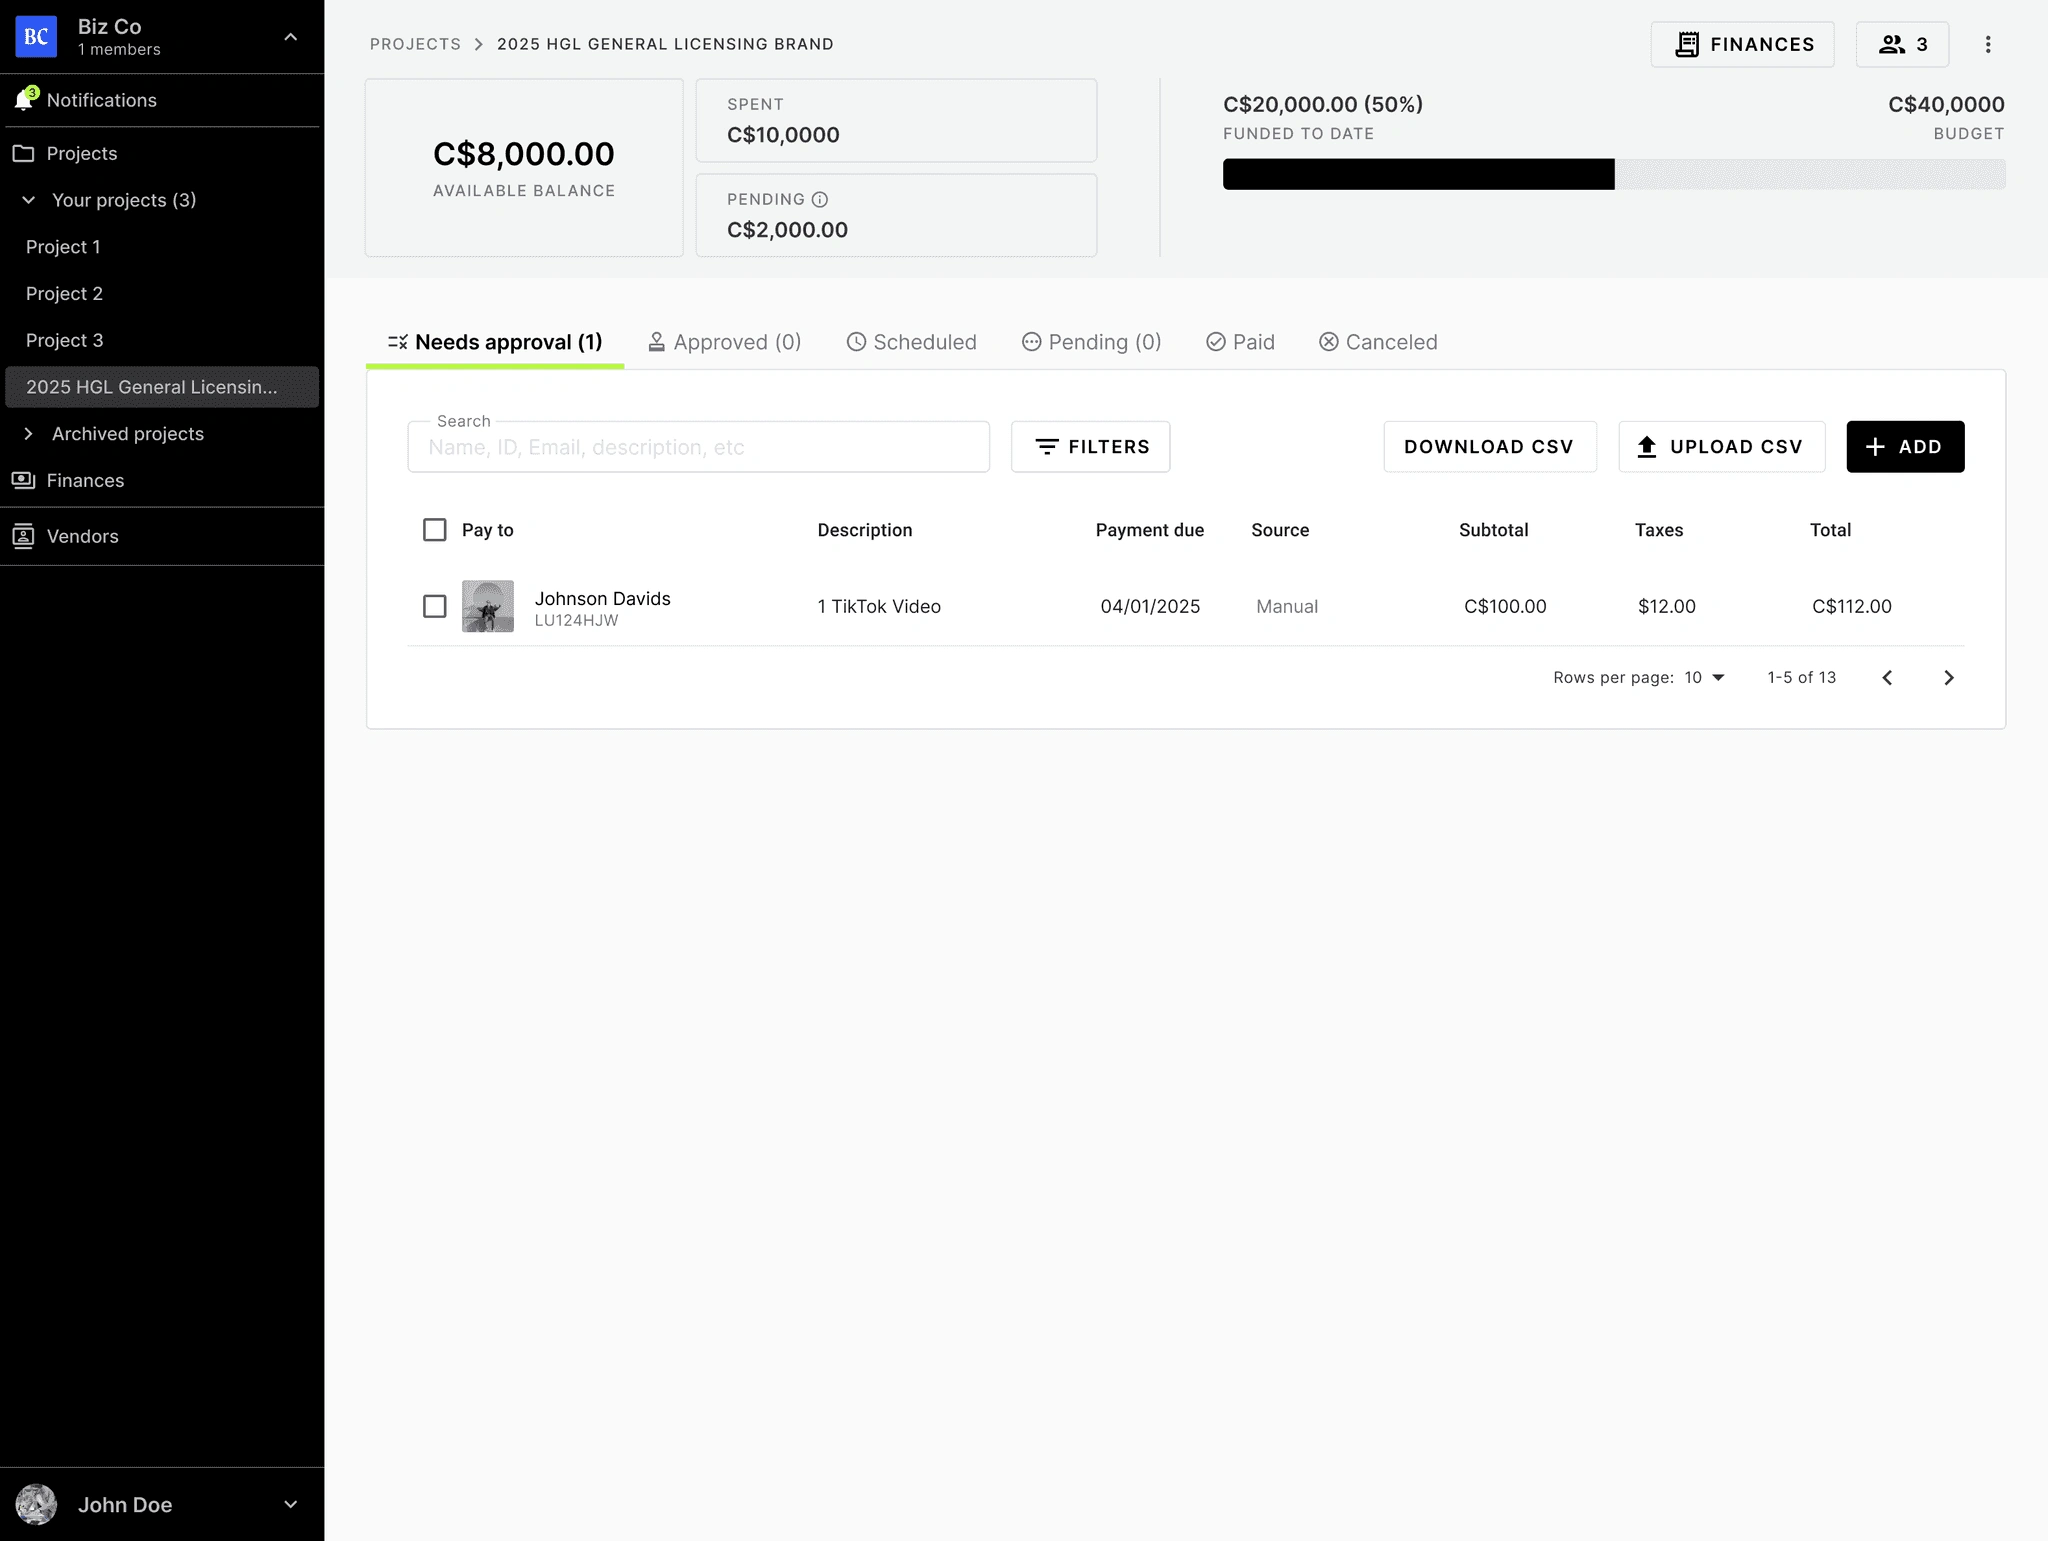Collapse Your projects (3) list
The image size is (2048, 1541).
coord(29,200)
